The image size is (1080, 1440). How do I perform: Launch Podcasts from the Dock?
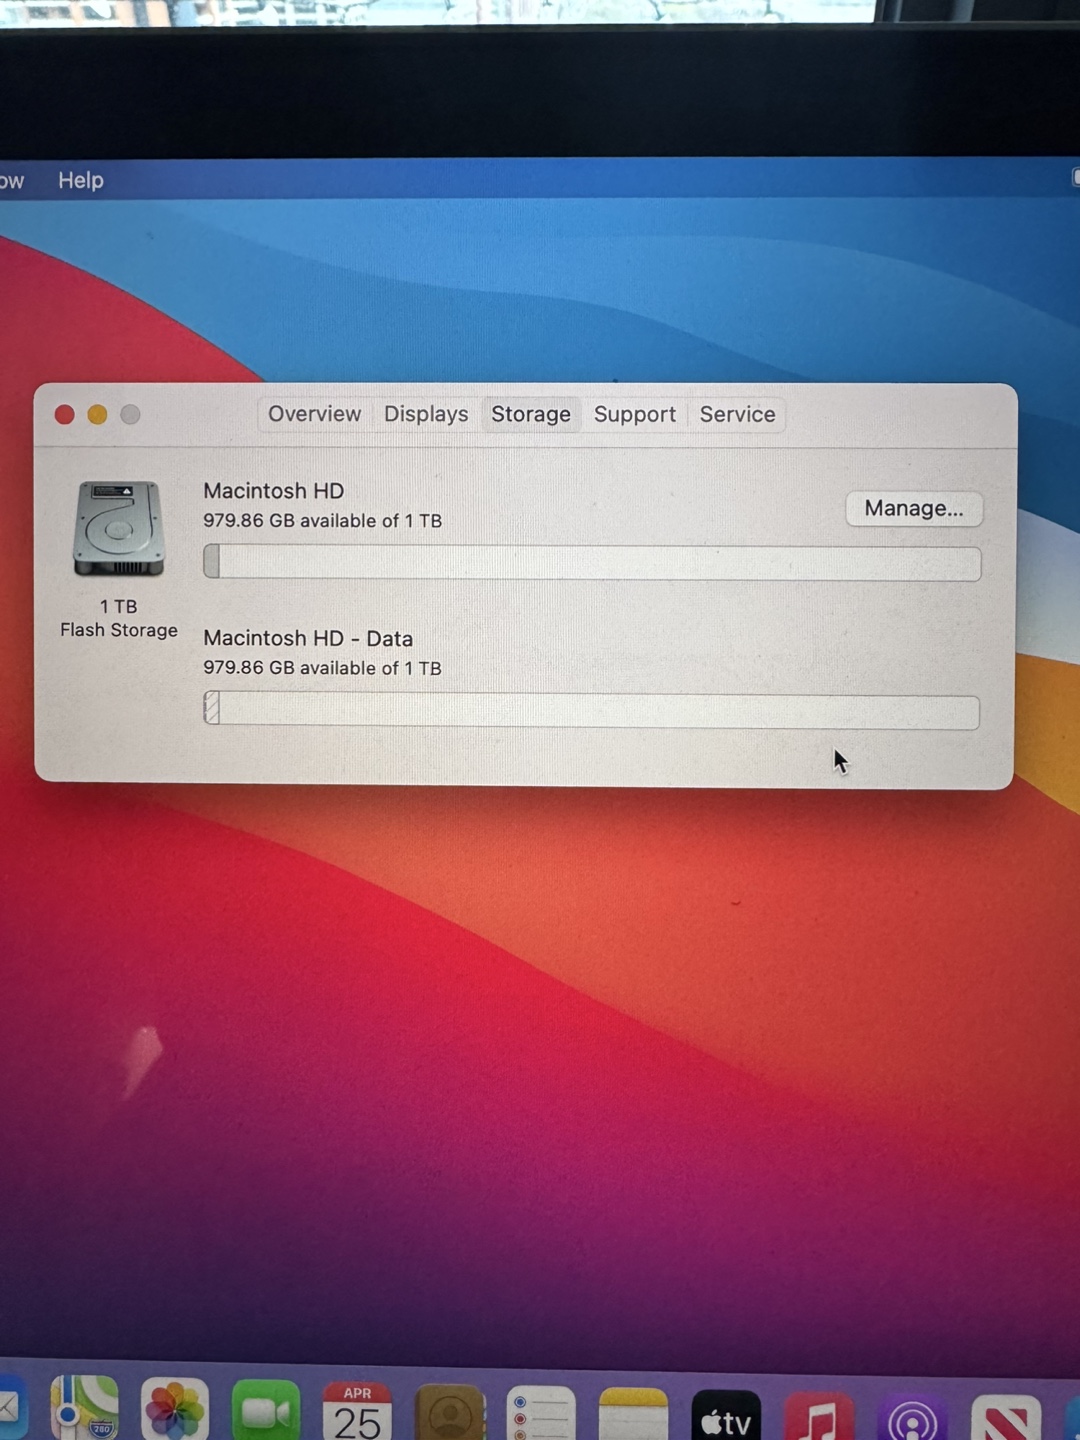pyautogui.click(x=912, y=1417)
